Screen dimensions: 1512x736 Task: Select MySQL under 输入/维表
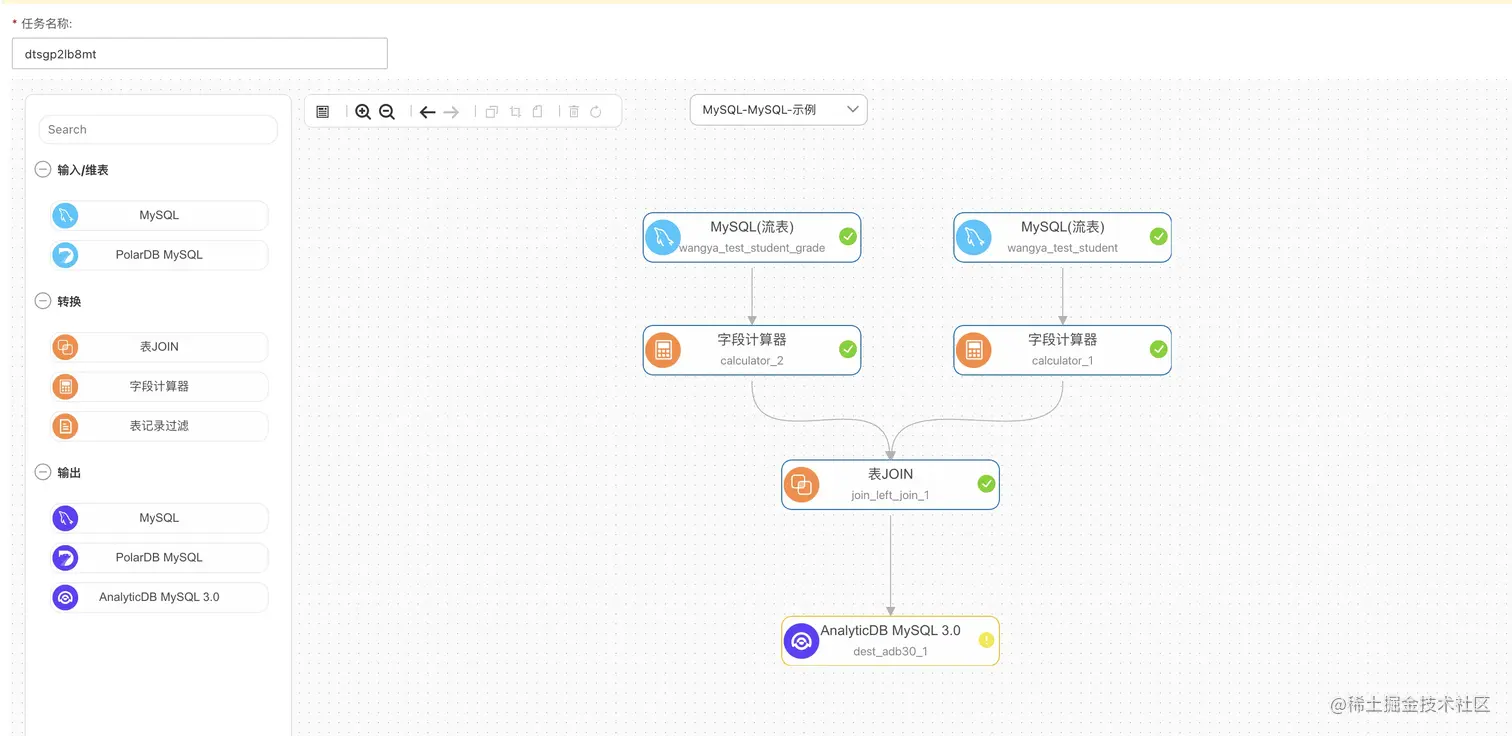159,215
